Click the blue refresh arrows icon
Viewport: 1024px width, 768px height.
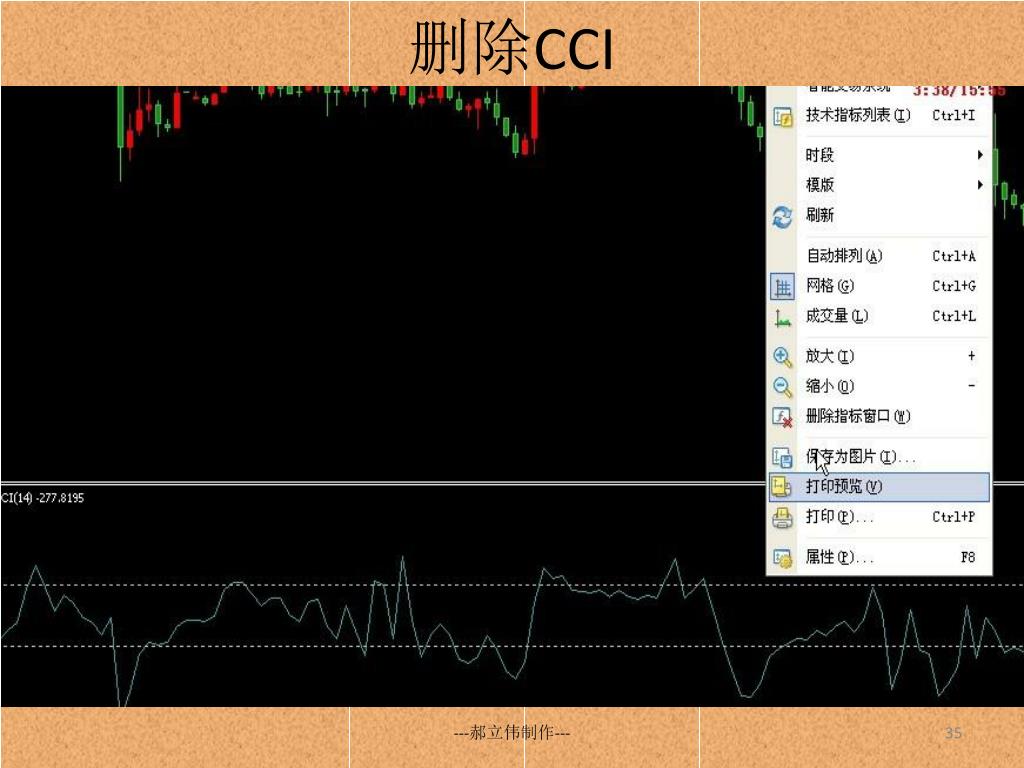[782, 216]
